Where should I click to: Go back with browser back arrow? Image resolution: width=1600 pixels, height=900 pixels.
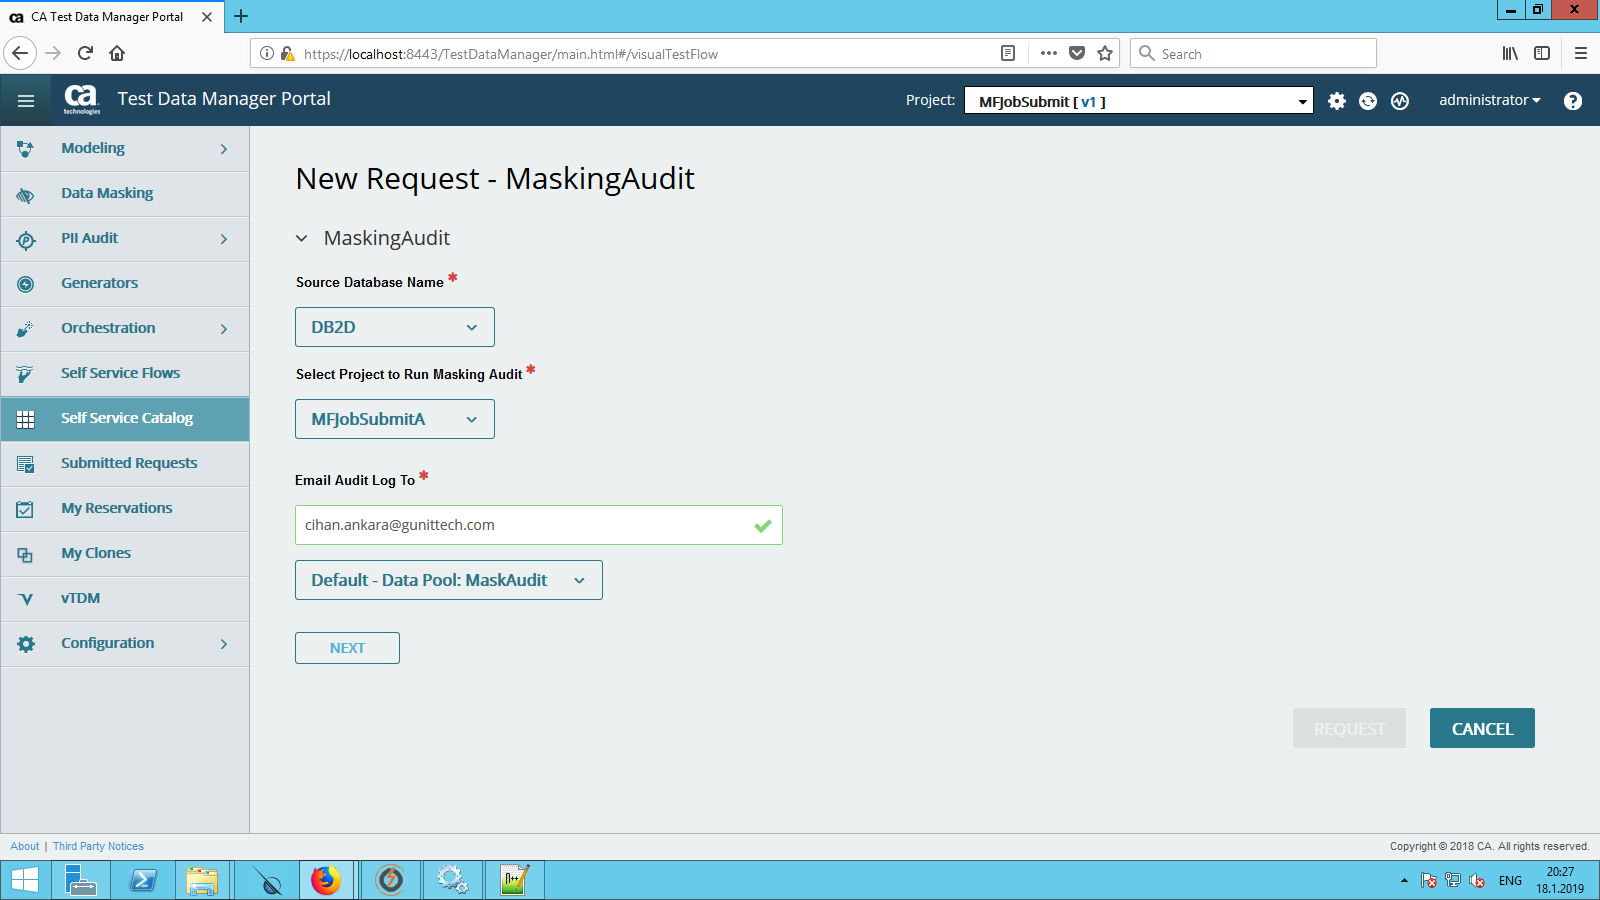click(20, 53)
